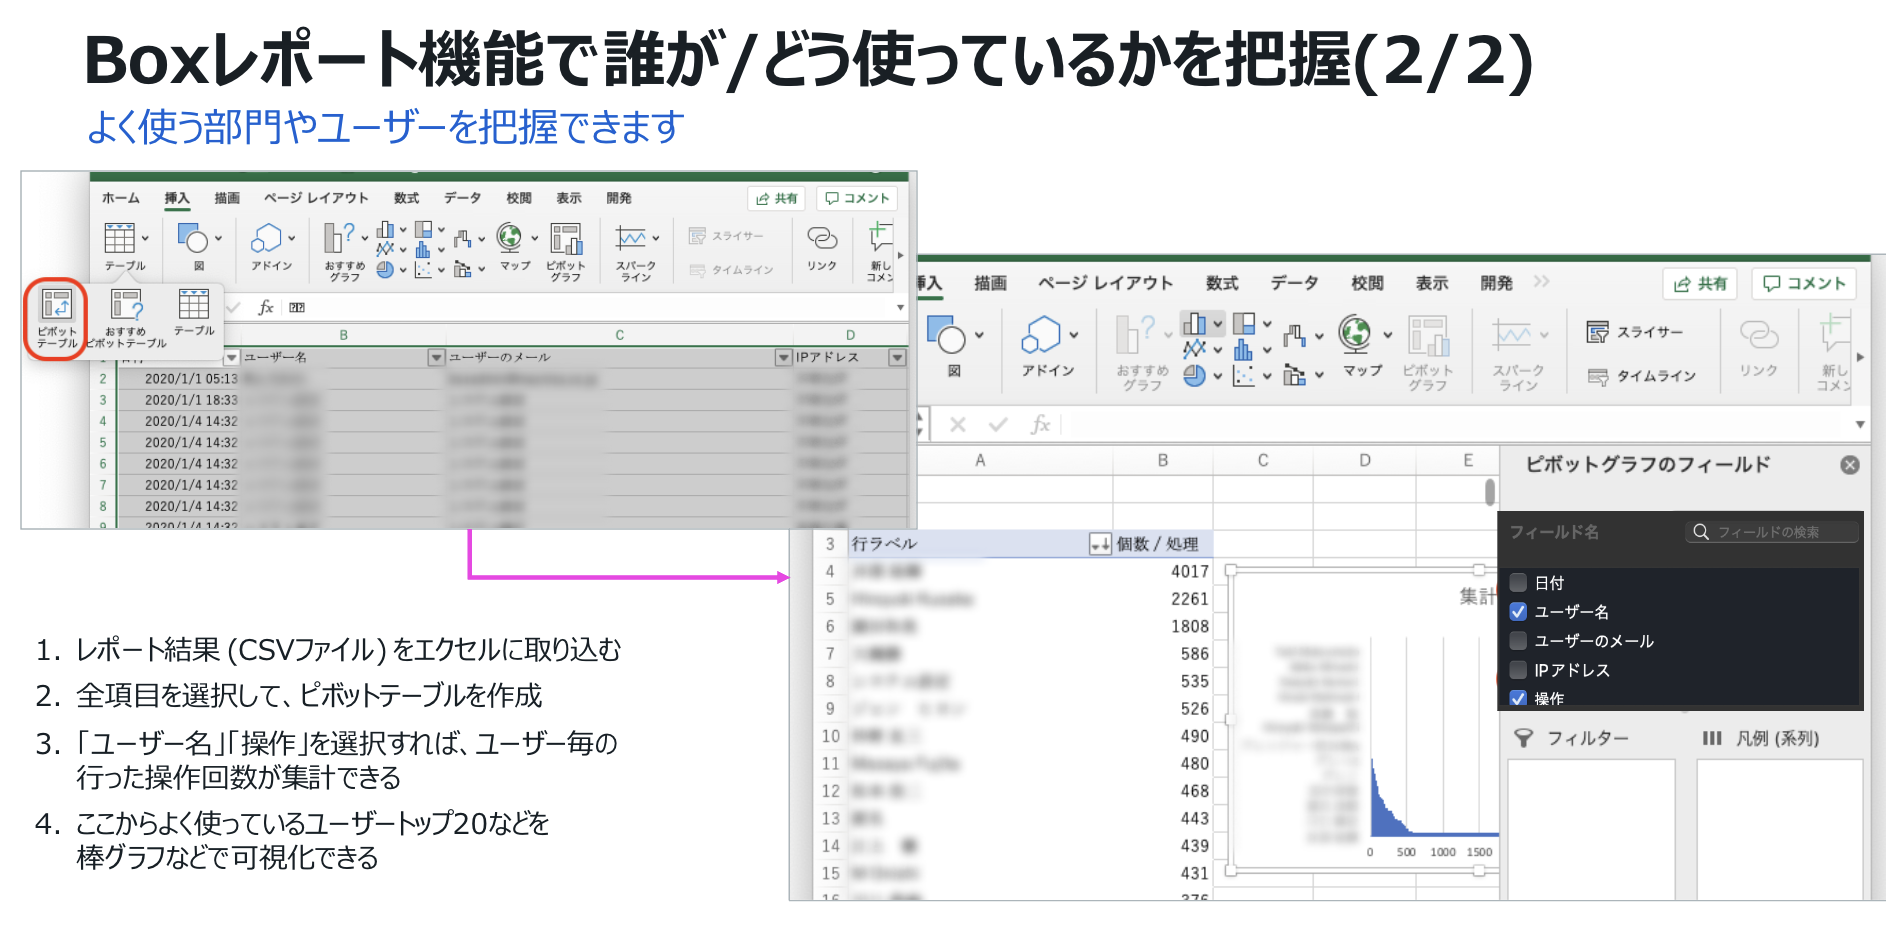Click the コメント button in right window
Image resolution: width=1886 pixels, height=944 pixels.
point(1804,284)
